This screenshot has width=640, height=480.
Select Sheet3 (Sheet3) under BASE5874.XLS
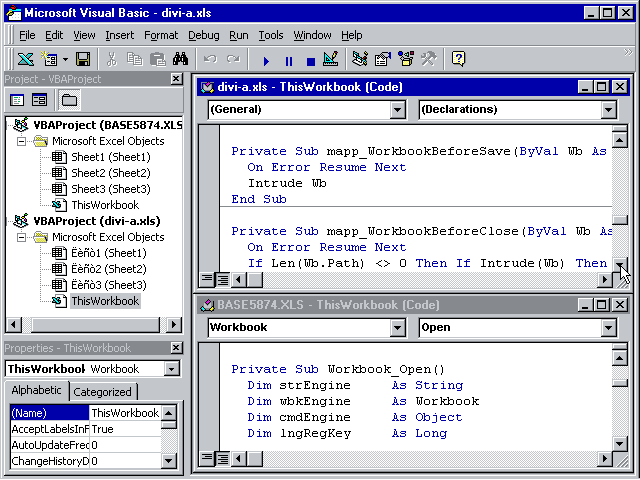[111, 189]
